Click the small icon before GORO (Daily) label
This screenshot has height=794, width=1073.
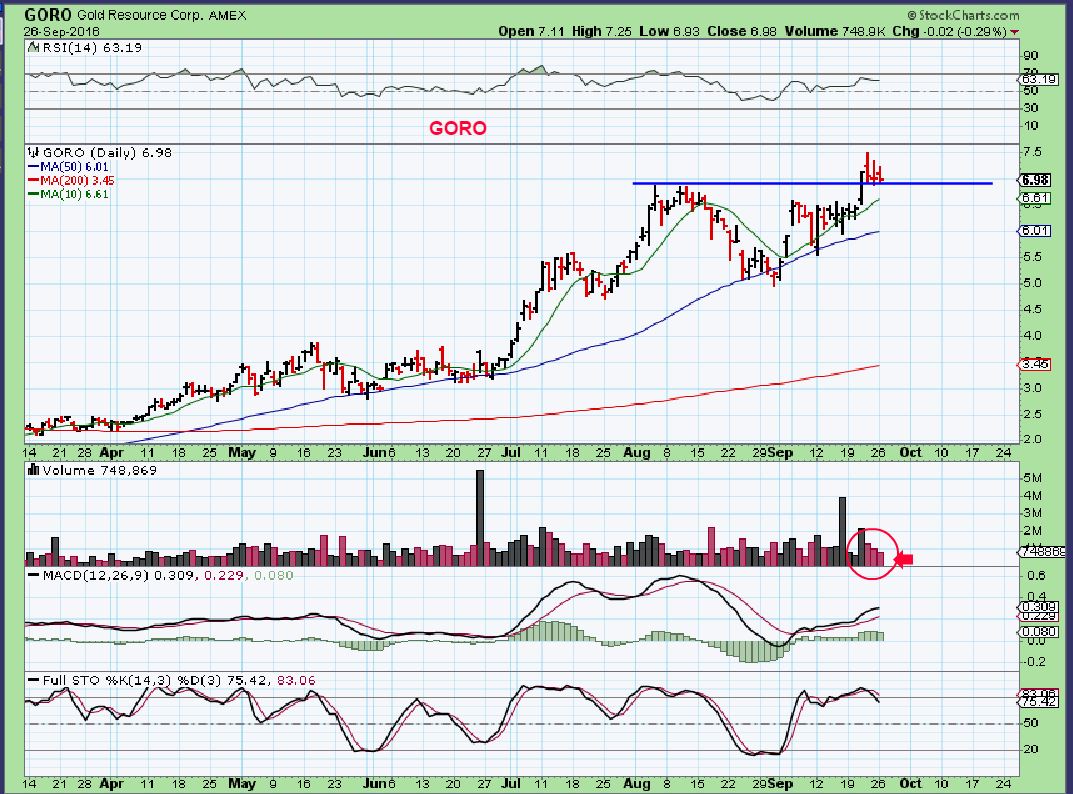(33, 153)
